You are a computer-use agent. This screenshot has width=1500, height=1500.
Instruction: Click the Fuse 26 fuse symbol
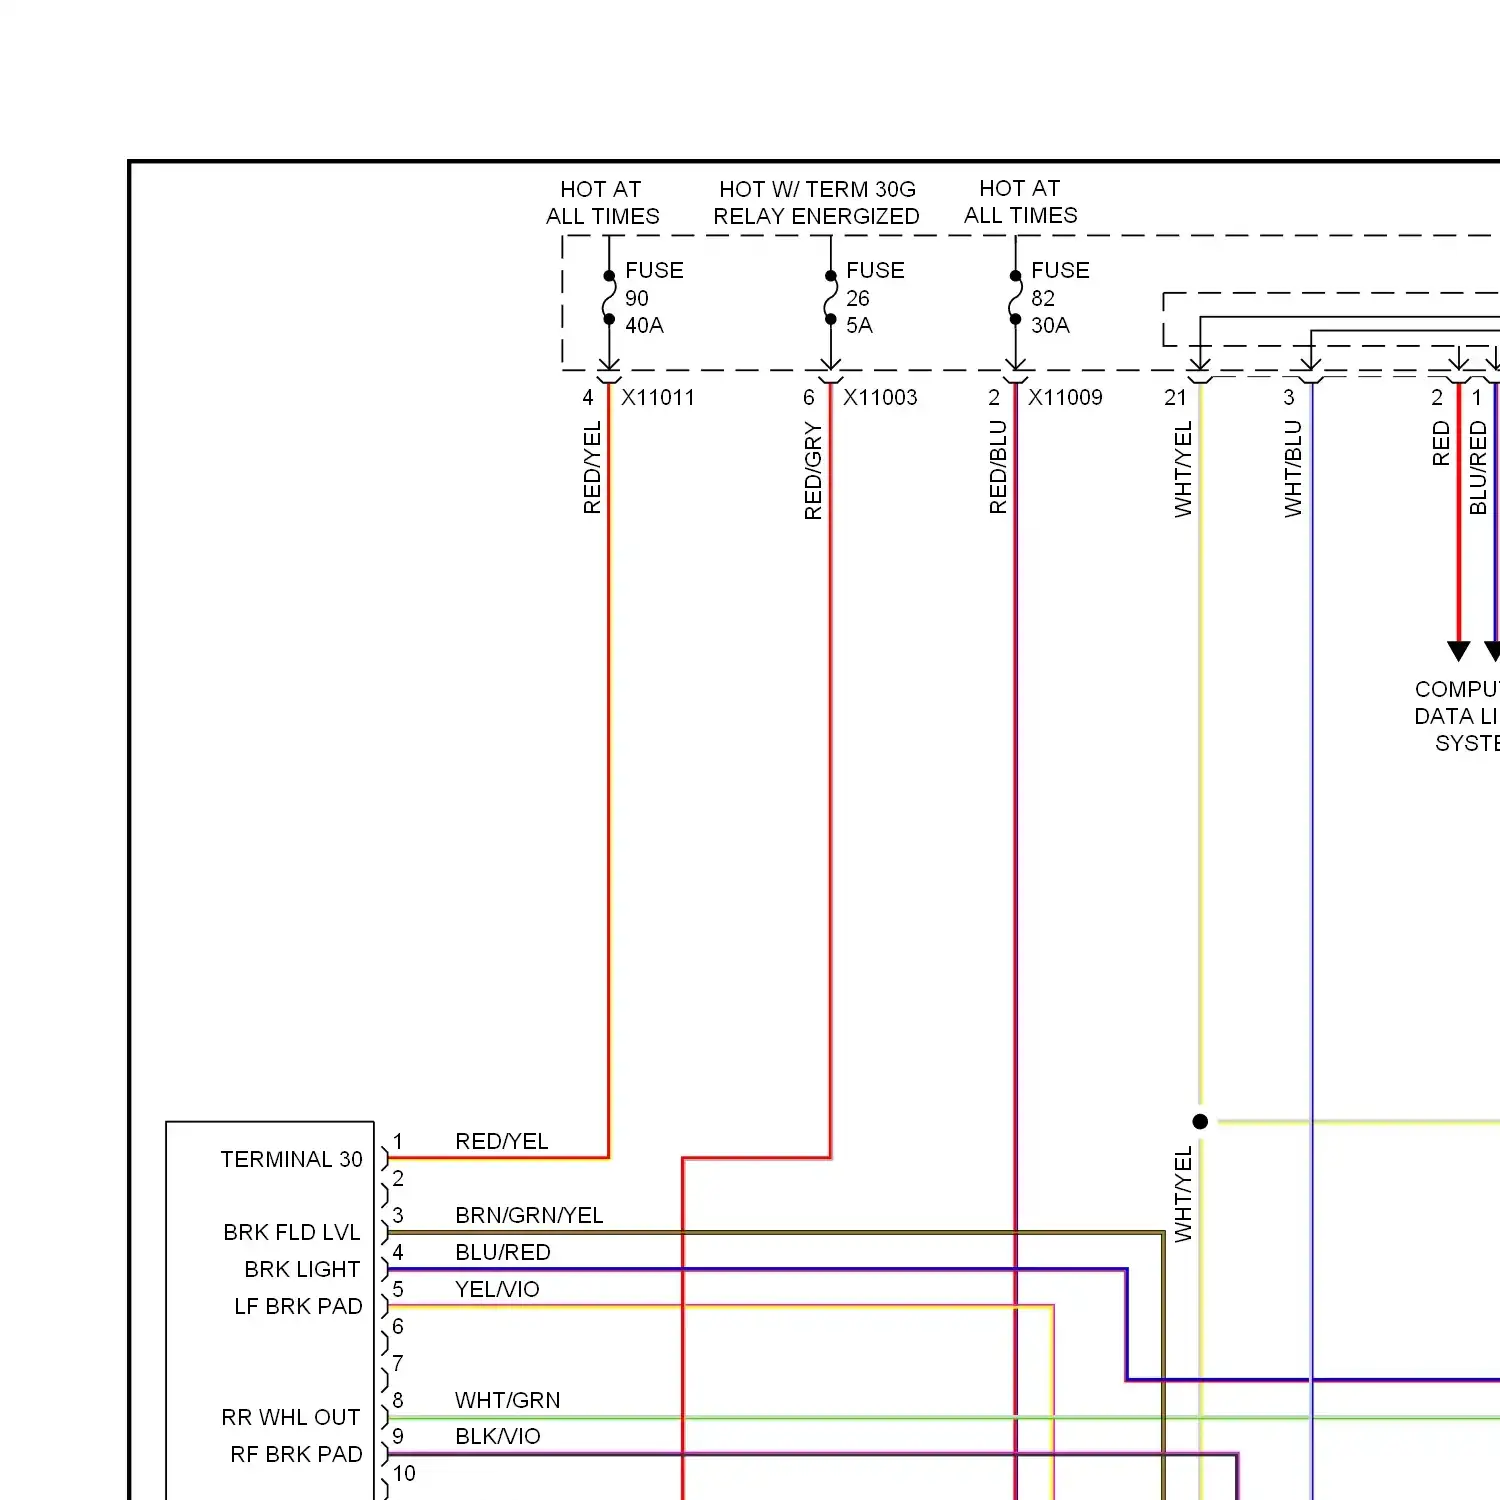830,297
